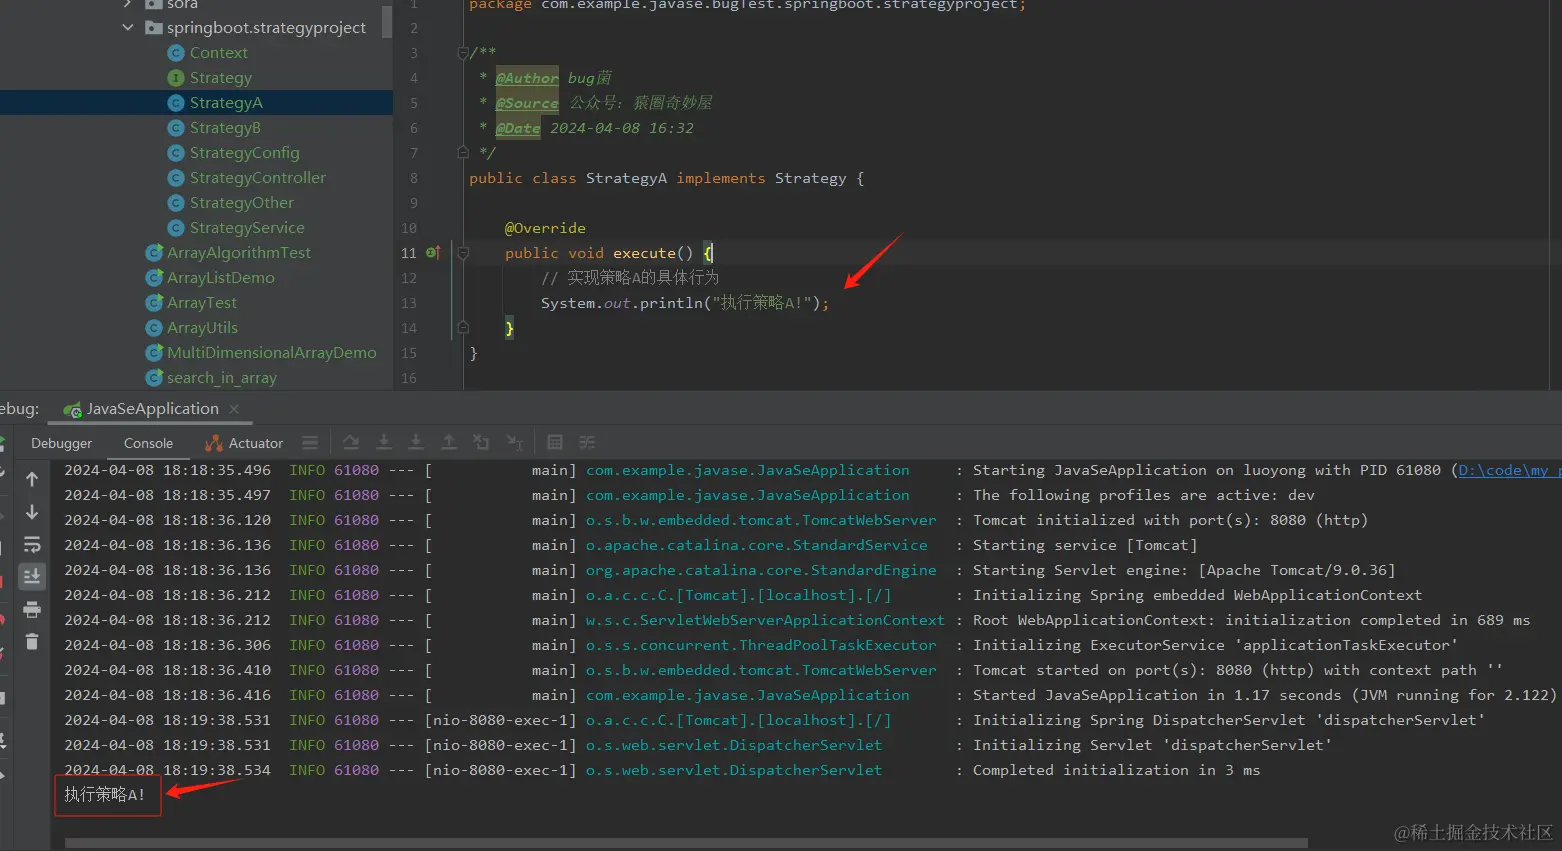Open ArrayListDemo in project tree
This screenshot has width=1562, height=851.
click(220, 278)
